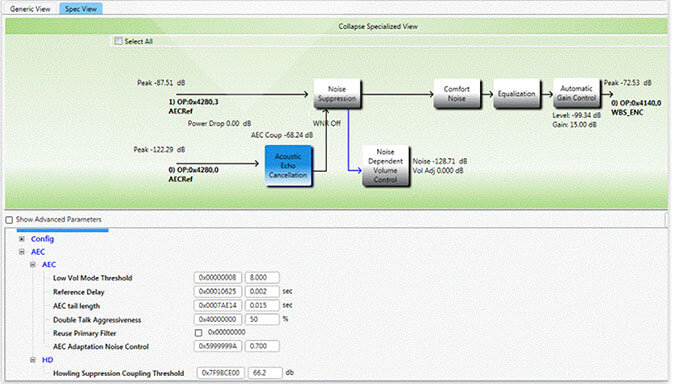Collapse the top-level AEC node

21,252
